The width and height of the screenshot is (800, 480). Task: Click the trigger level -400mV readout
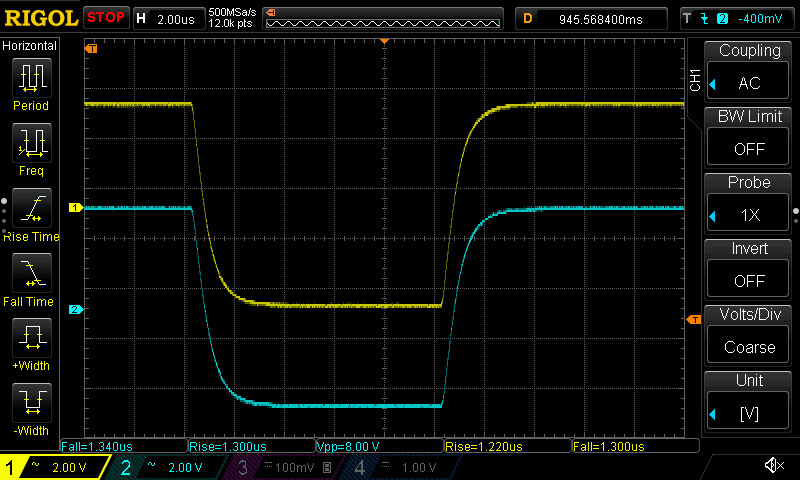760,19
